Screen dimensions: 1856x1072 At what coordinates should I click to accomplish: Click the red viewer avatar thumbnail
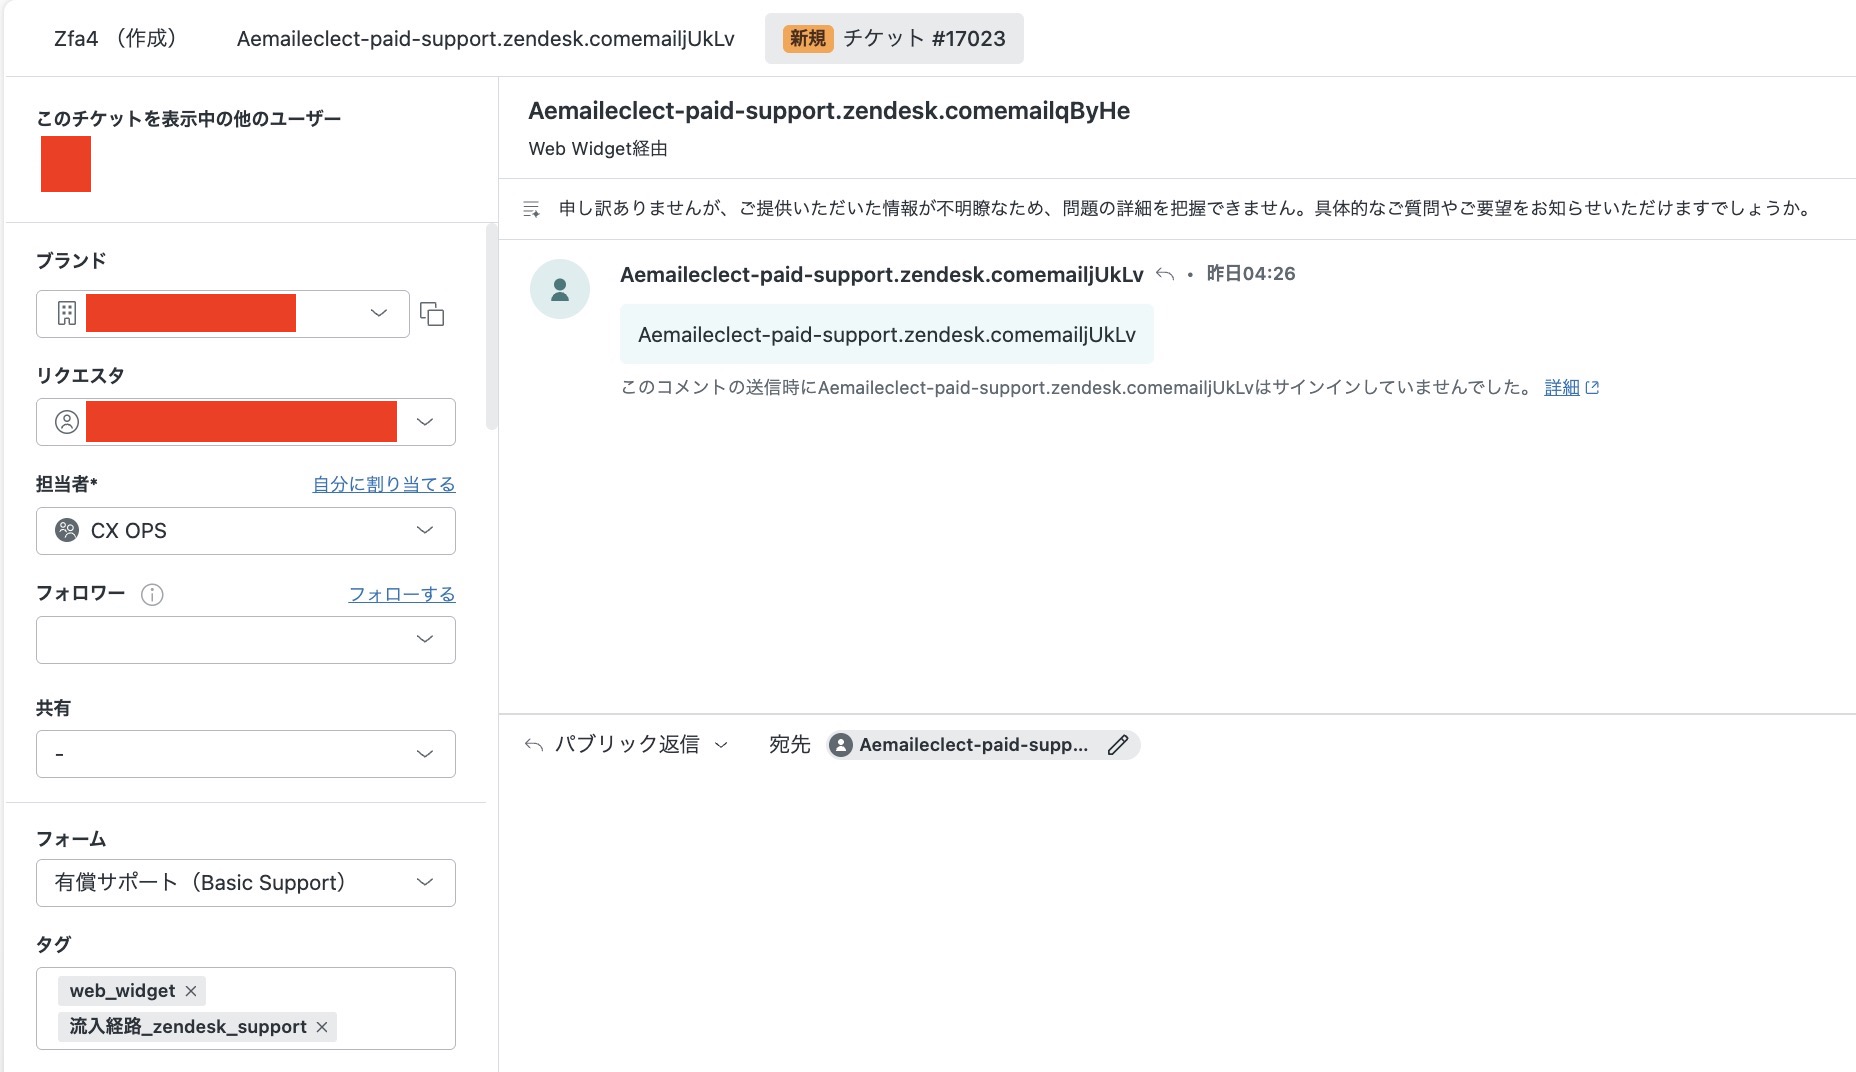66,164
